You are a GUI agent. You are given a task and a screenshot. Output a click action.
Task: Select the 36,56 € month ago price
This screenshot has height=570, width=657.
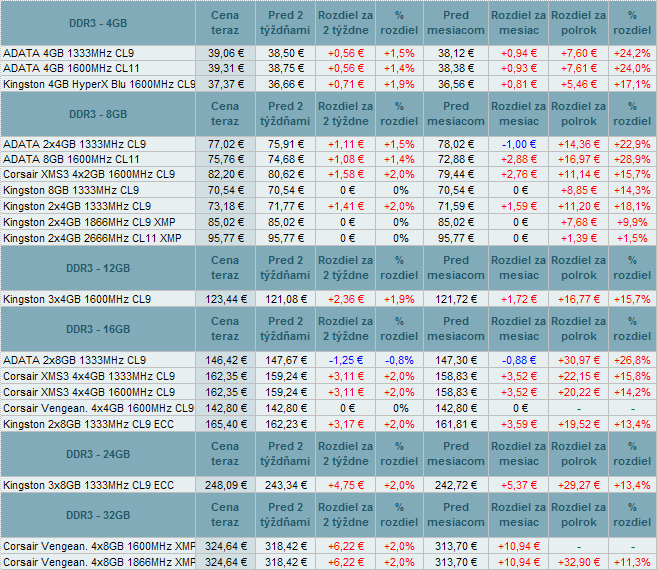pos(456,84)
